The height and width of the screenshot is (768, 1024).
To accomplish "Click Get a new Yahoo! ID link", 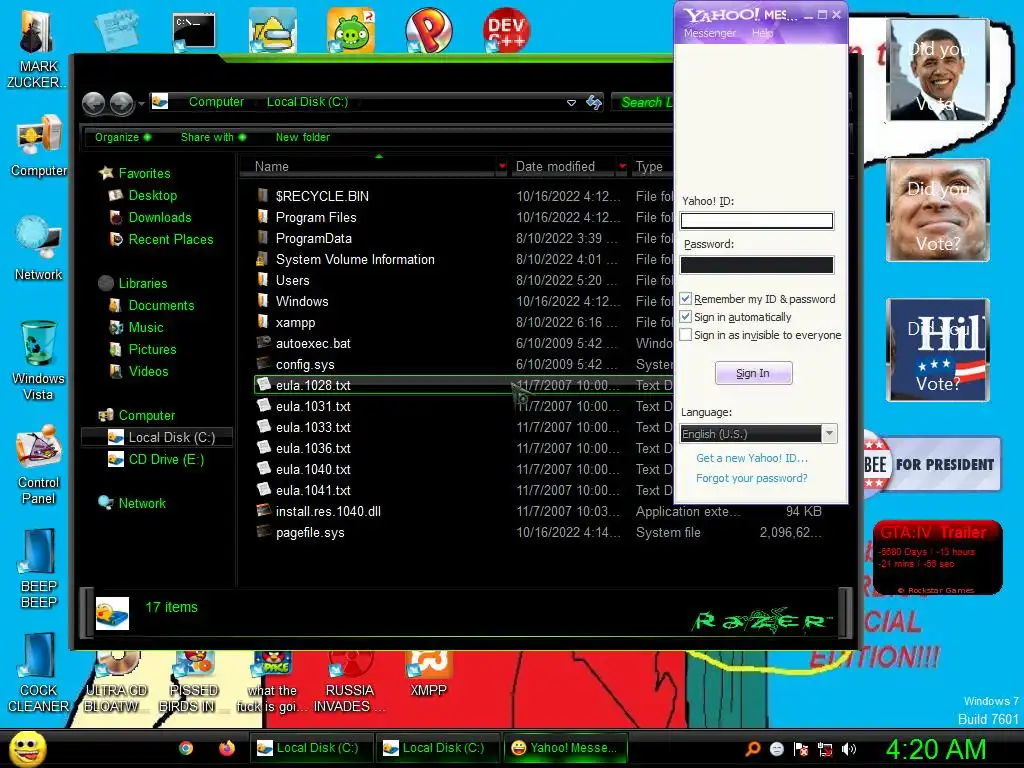I will [x=752, y=458].
